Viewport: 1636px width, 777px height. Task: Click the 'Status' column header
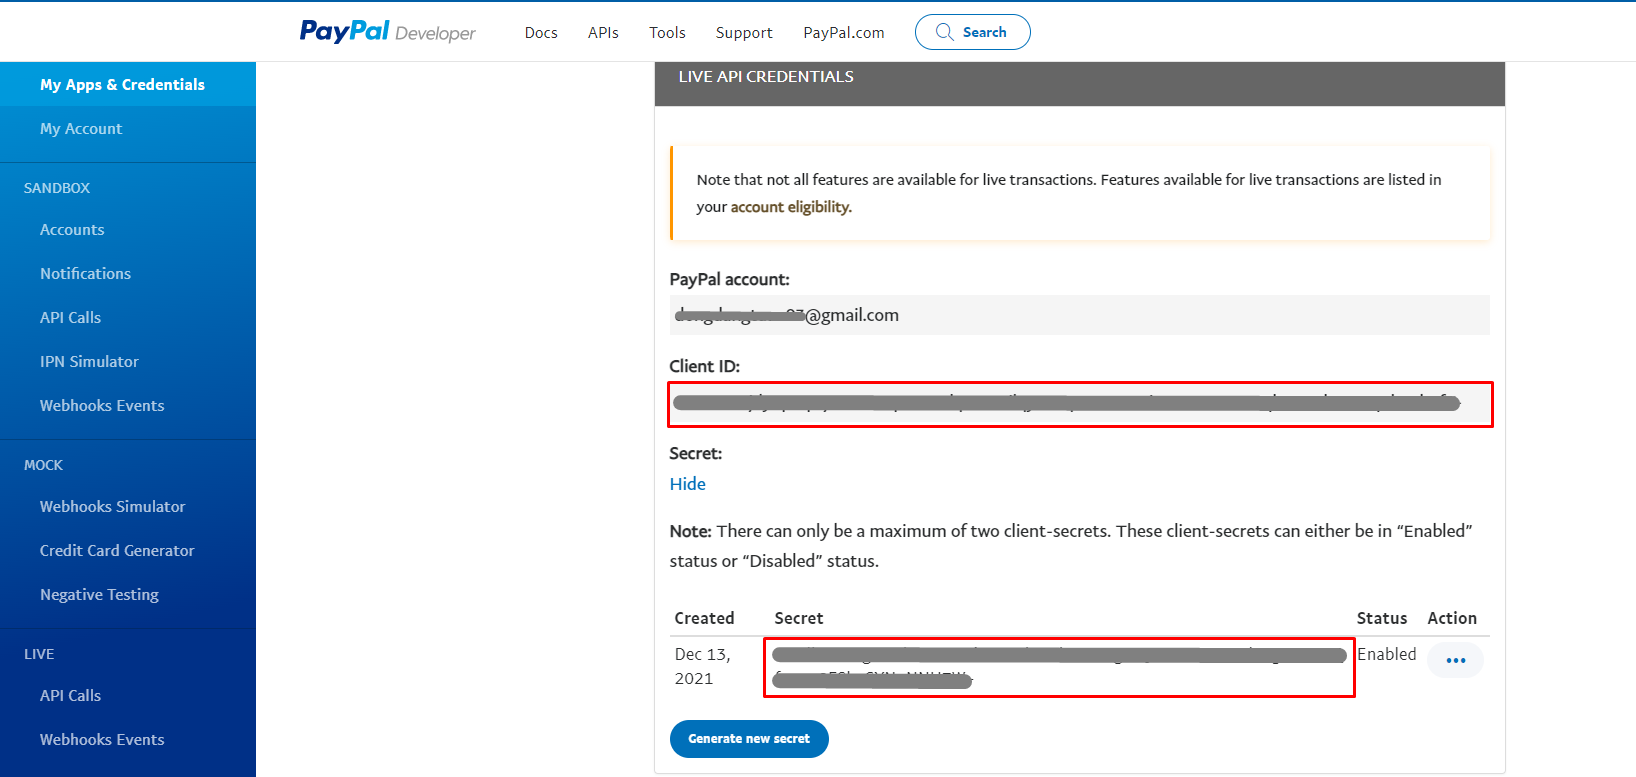[1382, 618]
